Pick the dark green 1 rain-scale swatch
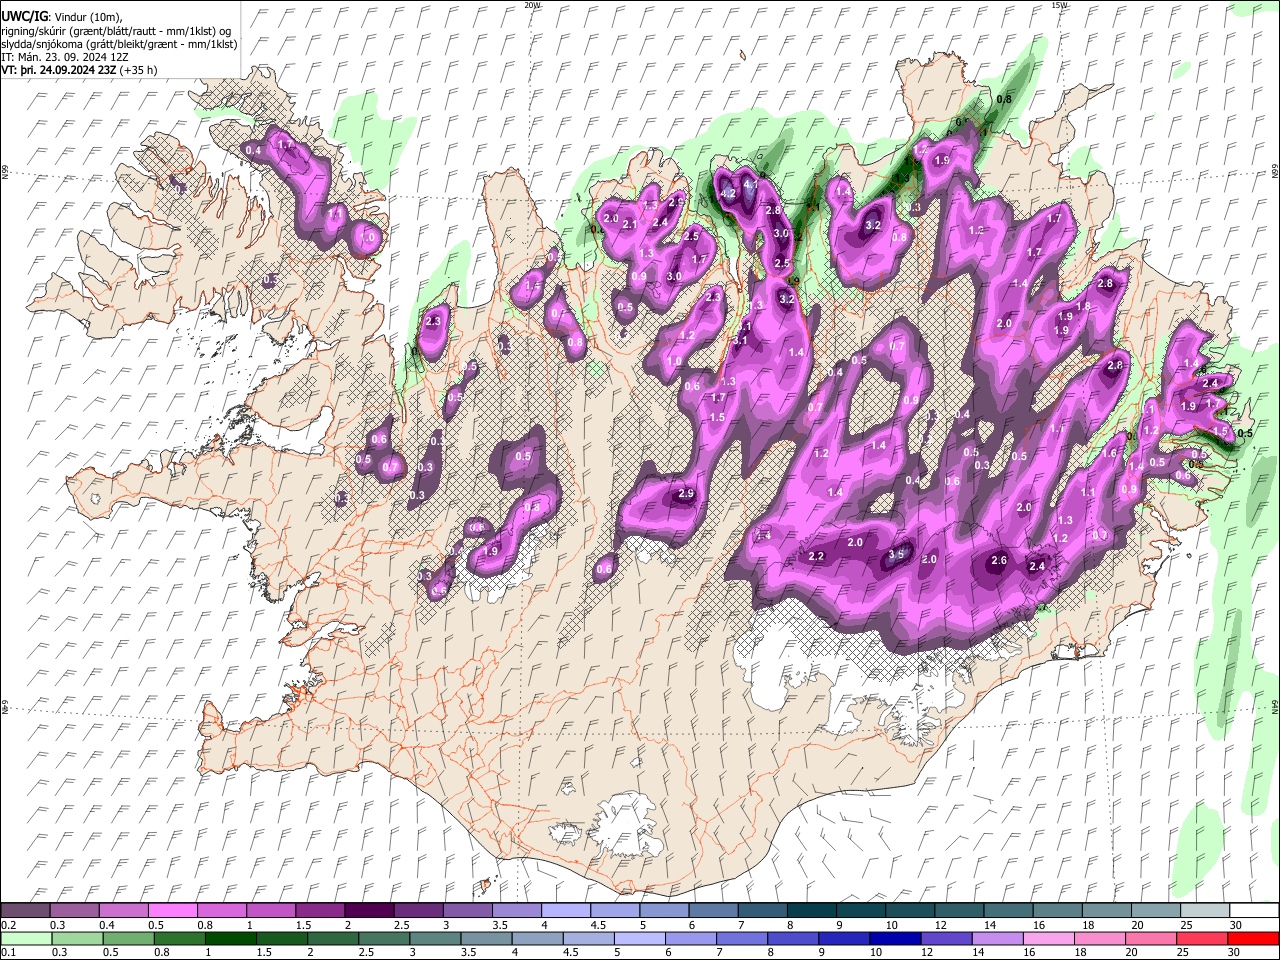 point(230,938)
